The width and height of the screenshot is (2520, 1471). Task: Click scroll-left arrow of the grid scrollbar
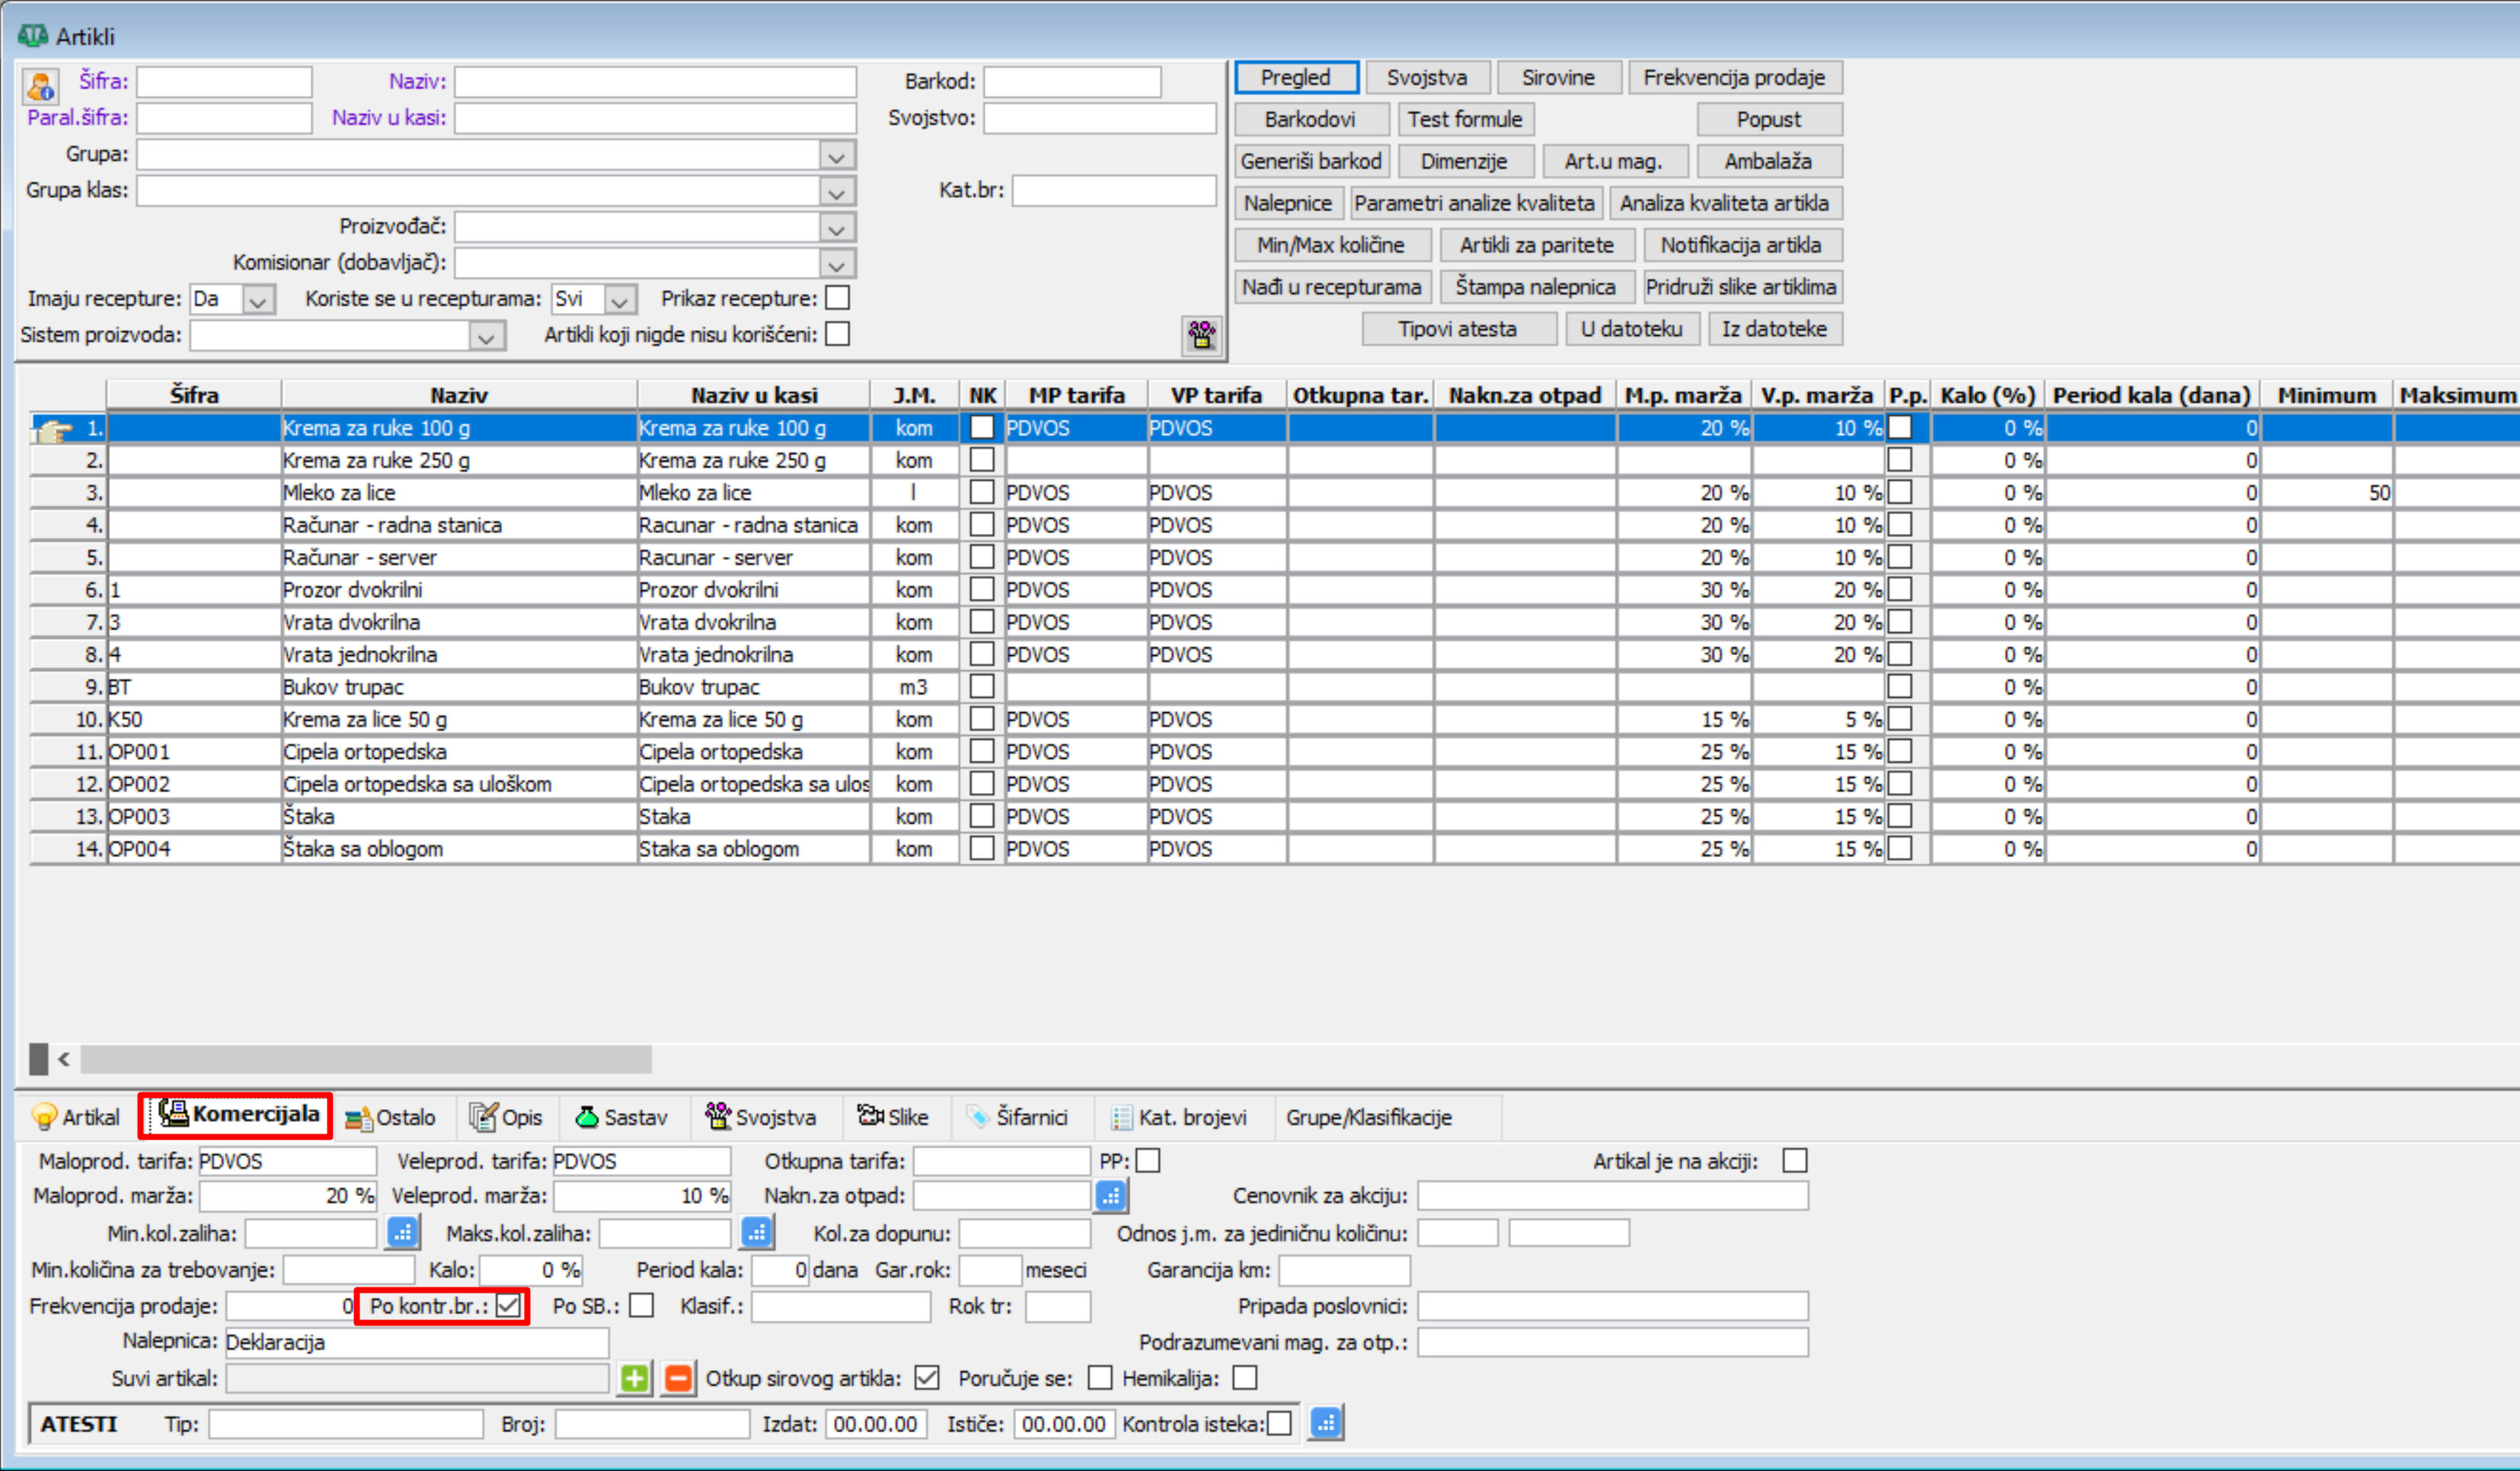coord(64,1058)
